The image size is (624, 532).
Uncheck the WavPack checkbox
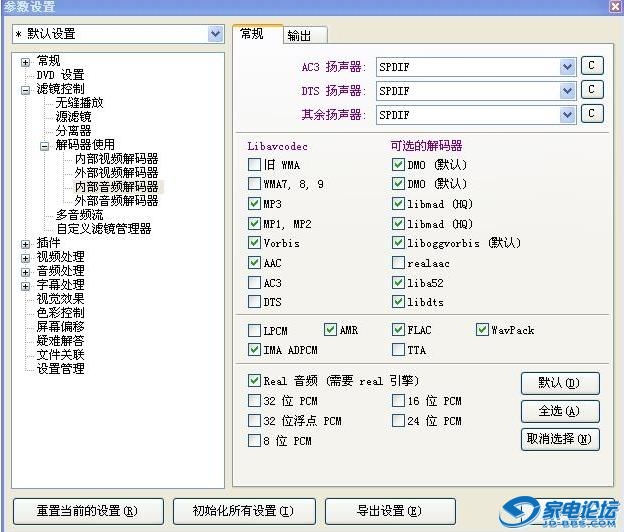pyautogui.click(x=482, y=329)
